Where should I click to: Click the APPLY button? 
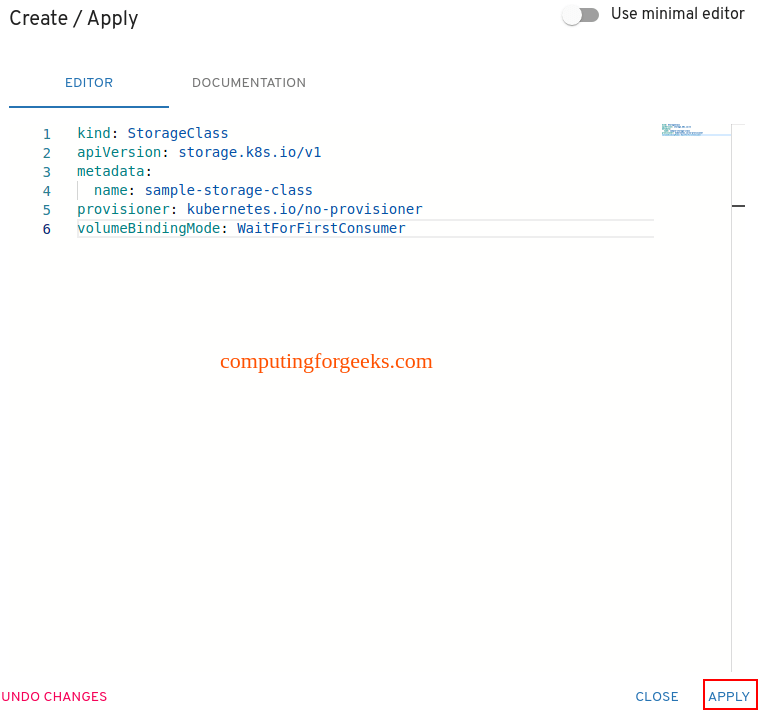[x=729, y=696]
